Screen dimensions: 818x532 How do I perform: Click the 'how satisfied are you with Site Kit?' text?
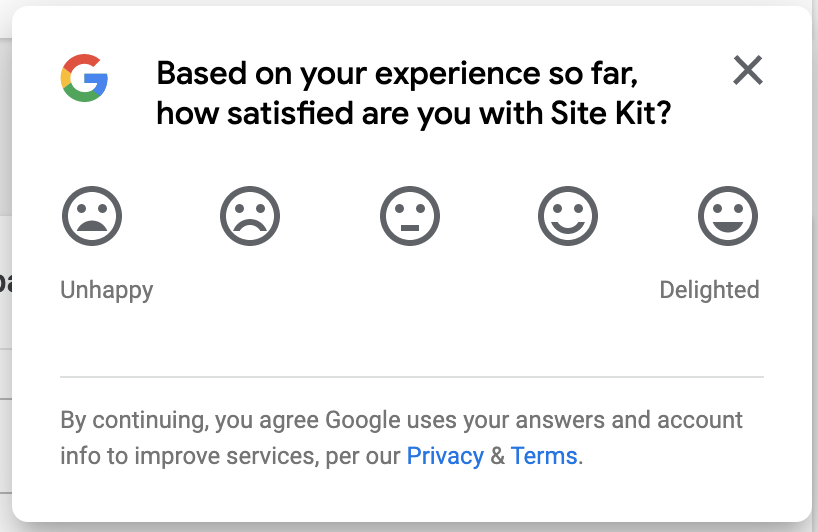pos(414,113)
